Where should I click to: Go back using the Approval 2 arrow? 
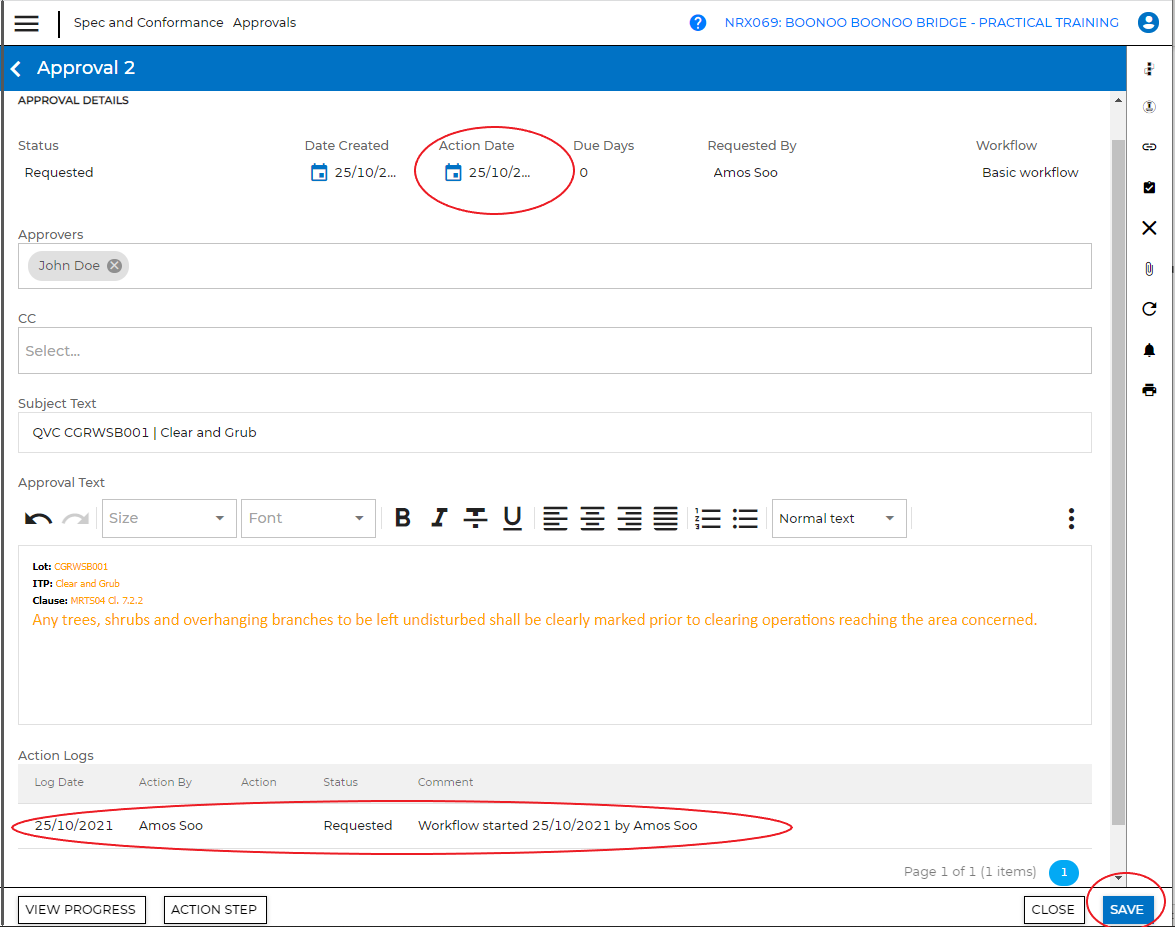16,69
